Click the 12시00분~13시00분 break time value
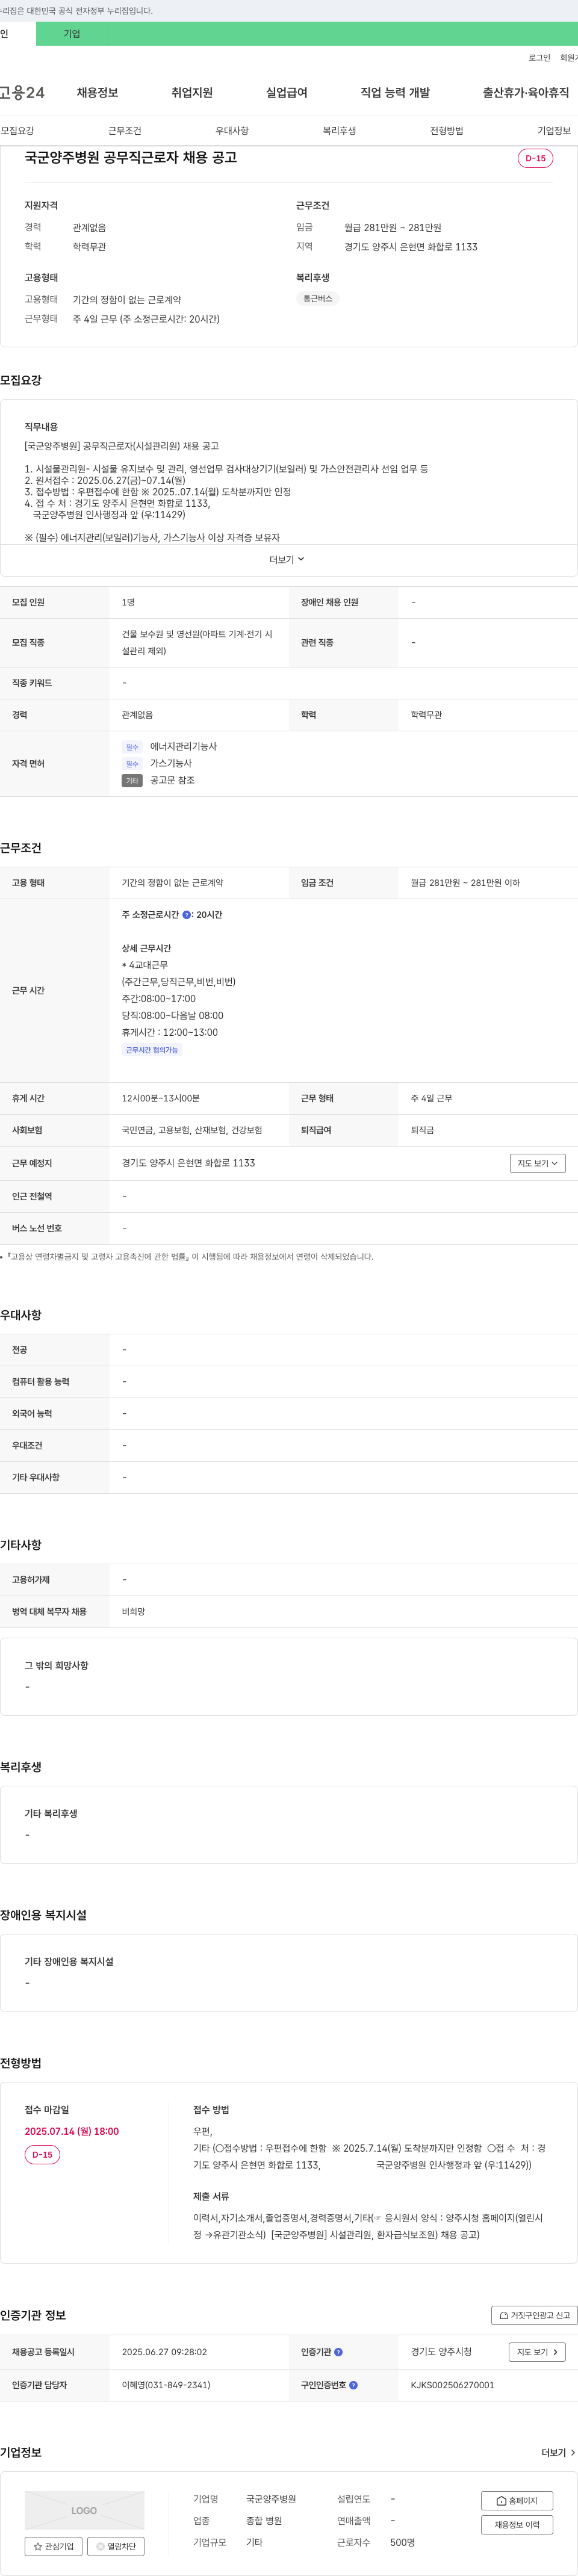The width and height of the screenshot is (578, 2576). point(161,1098)
